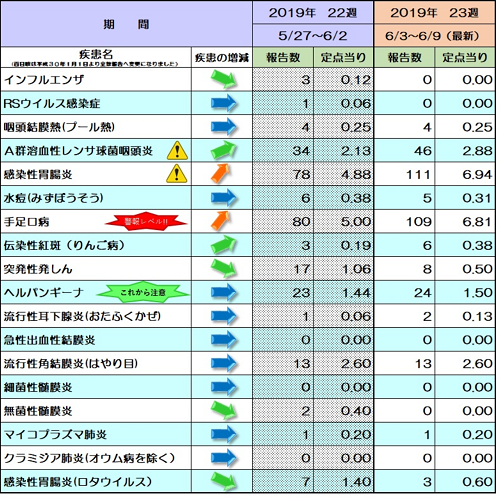Click the warning triangle beside A群溶血性レンサ球菌咽頭炎
The height and width of the screenshot is (499, 500).
pos(177,151)
